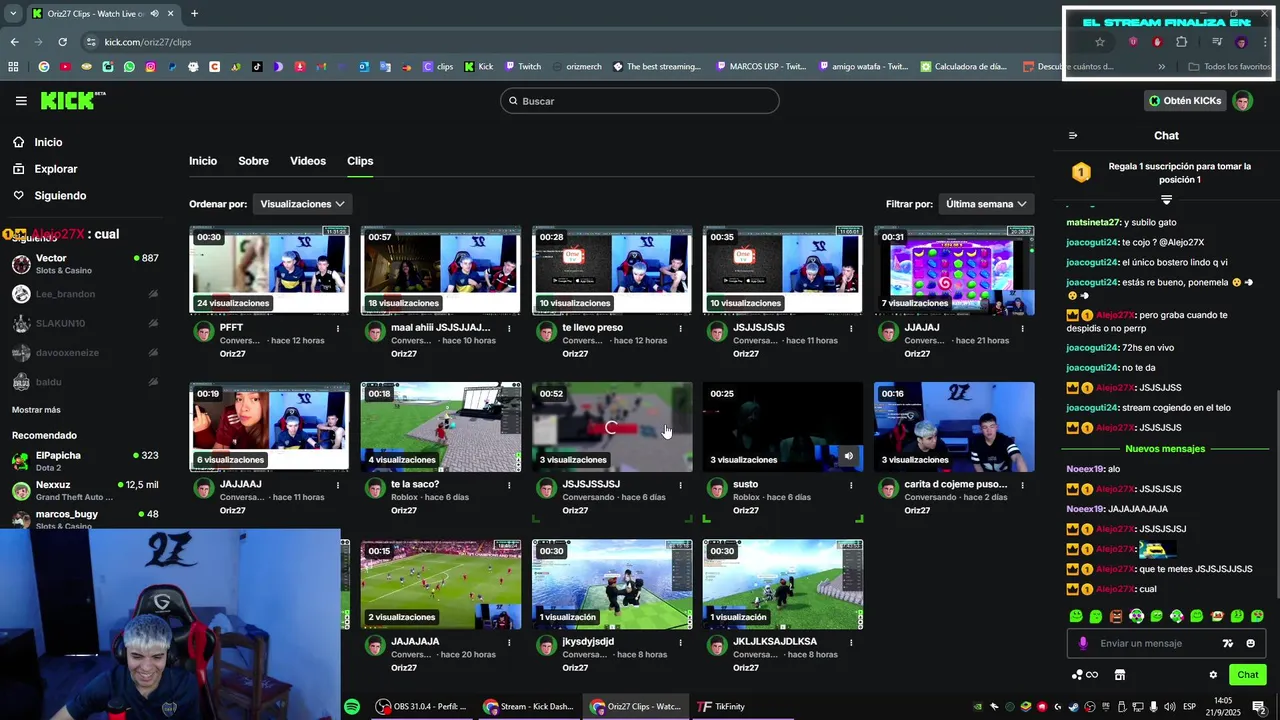
Task: Open options for 'te llevo preso' clip
Action: [x=680, y=328]
